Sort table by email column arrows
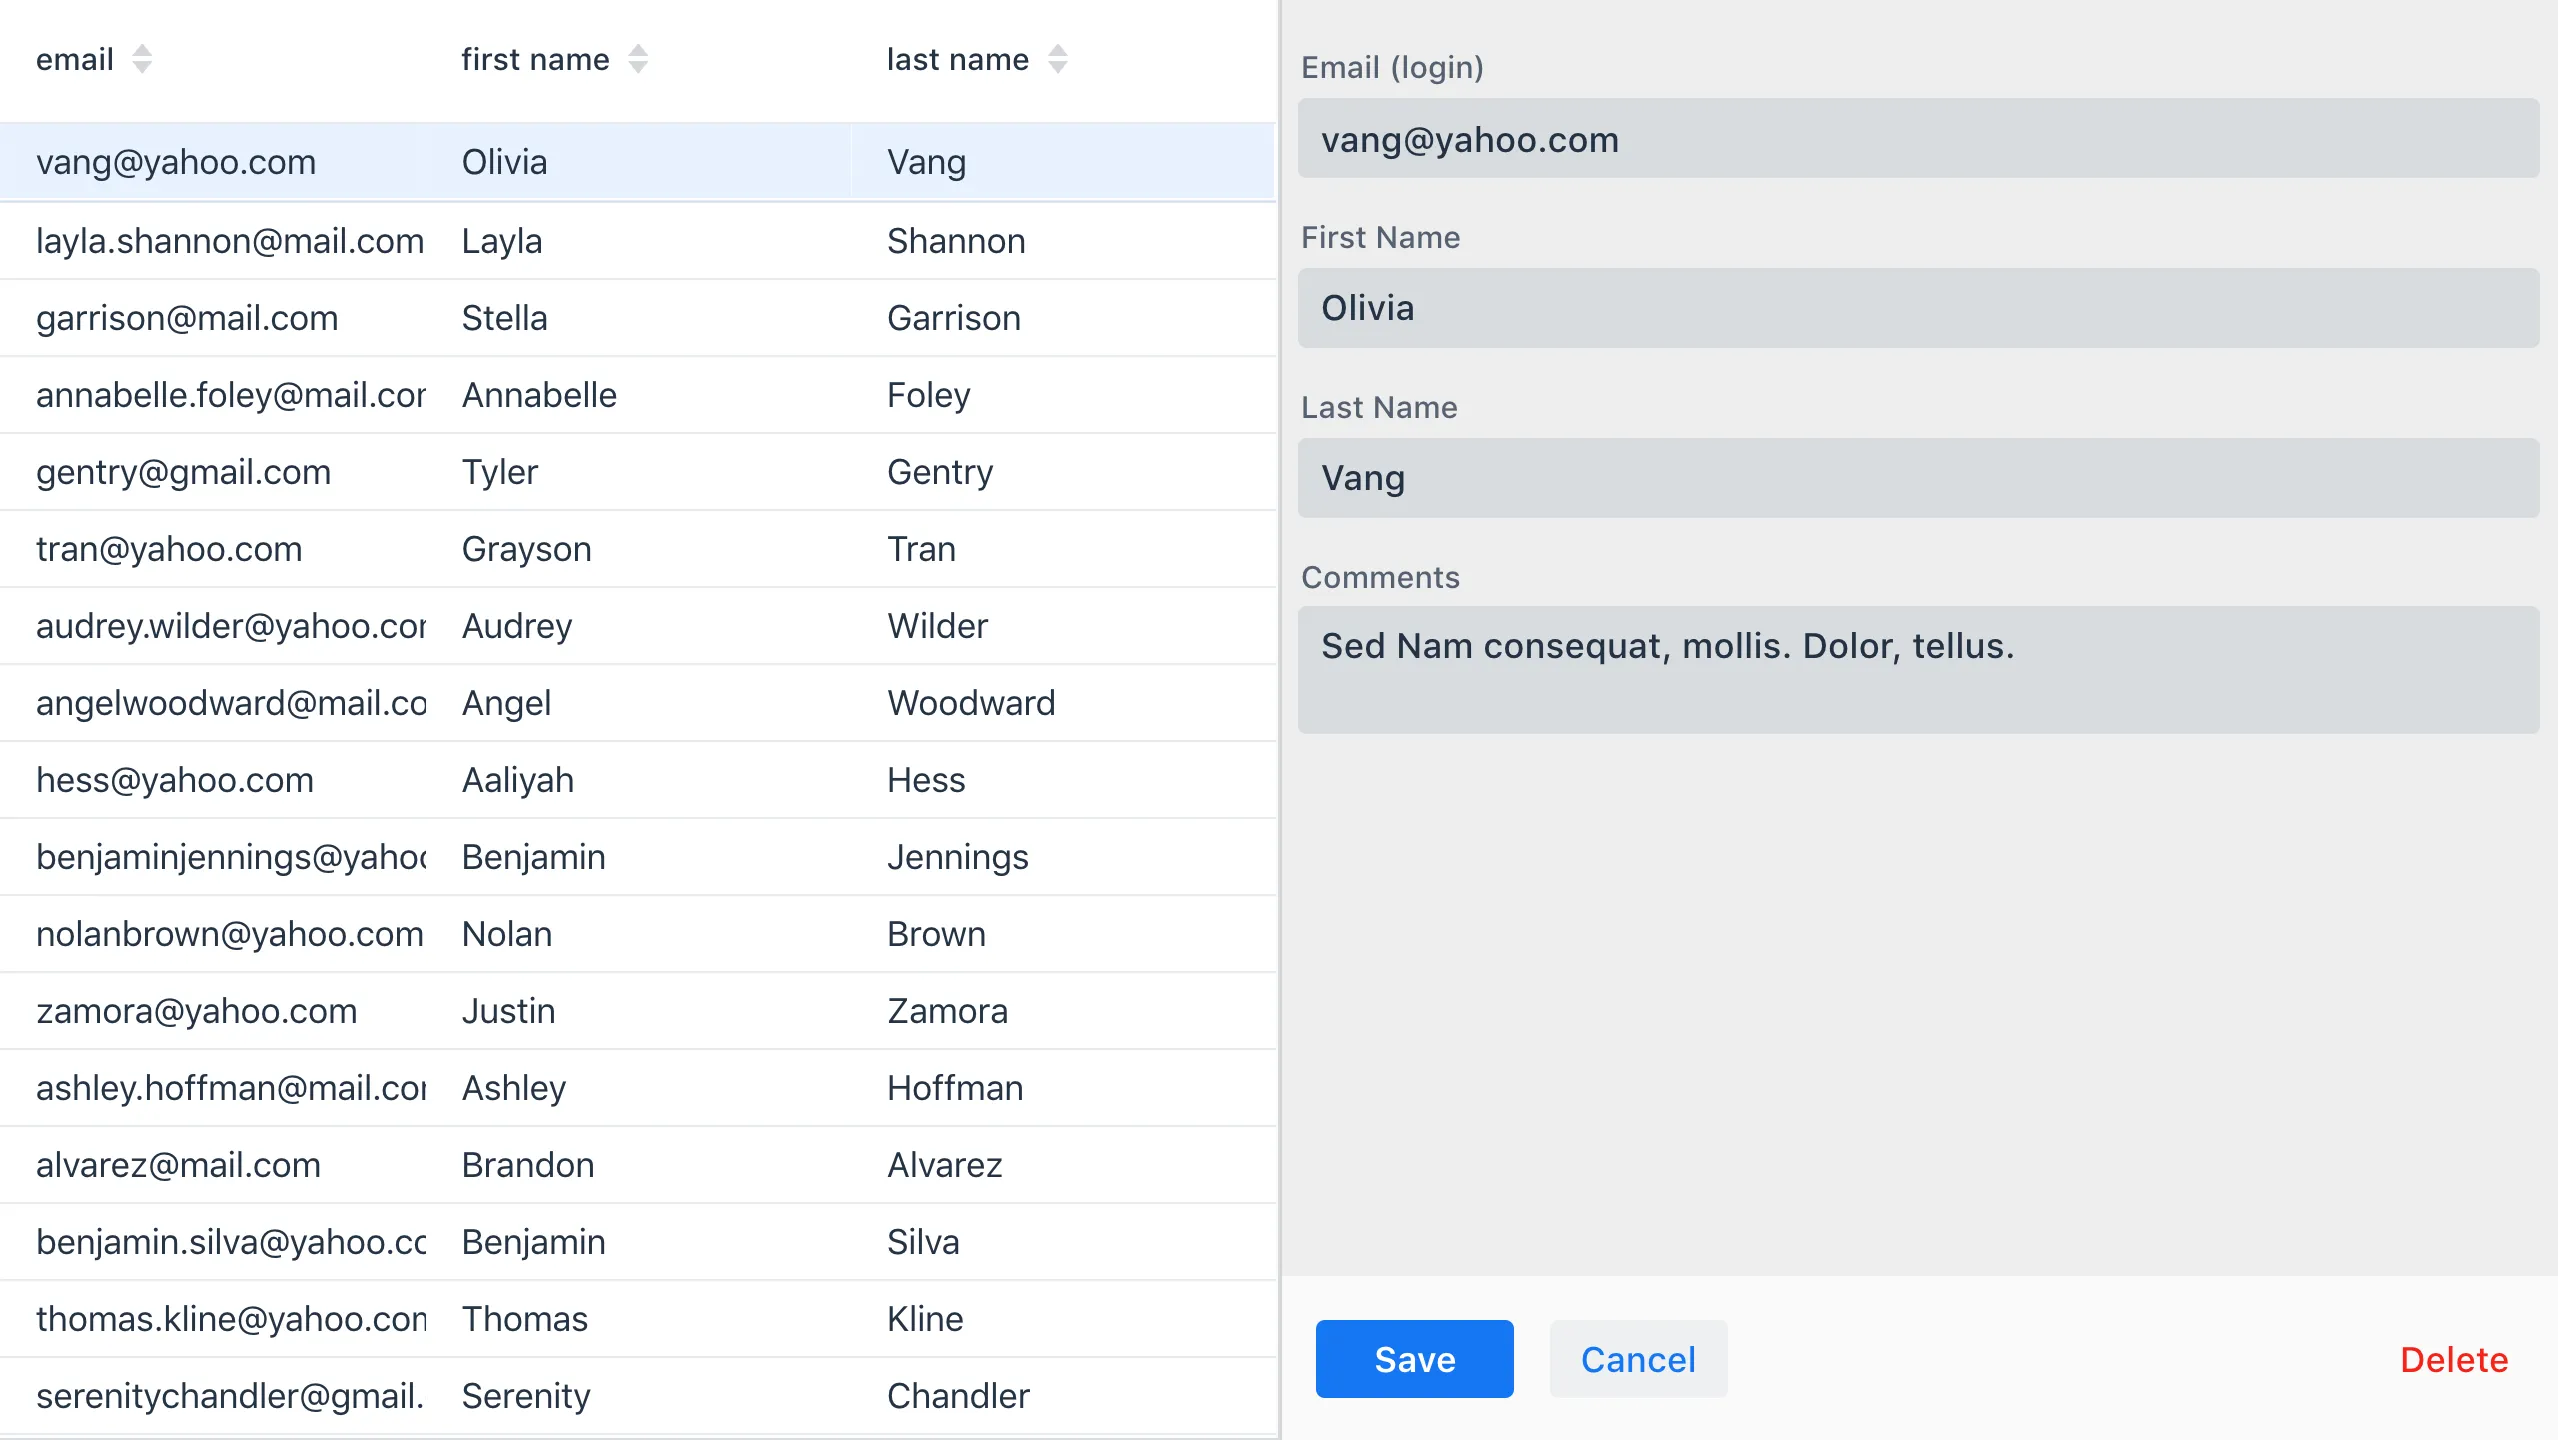2558x1440 pixels. (x=142, y=59)
